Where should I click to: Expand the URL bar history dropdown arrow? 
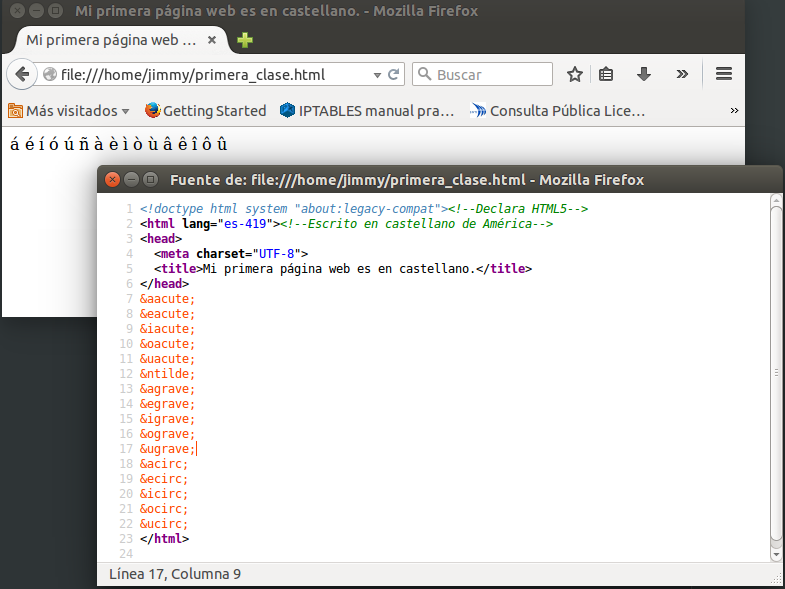[377, 75]
